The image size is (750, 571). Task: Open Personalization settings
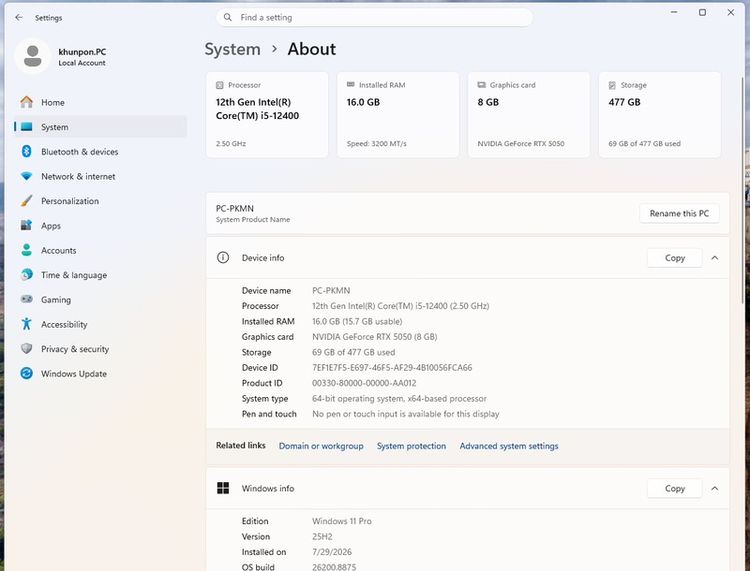[x=100, y=201]
